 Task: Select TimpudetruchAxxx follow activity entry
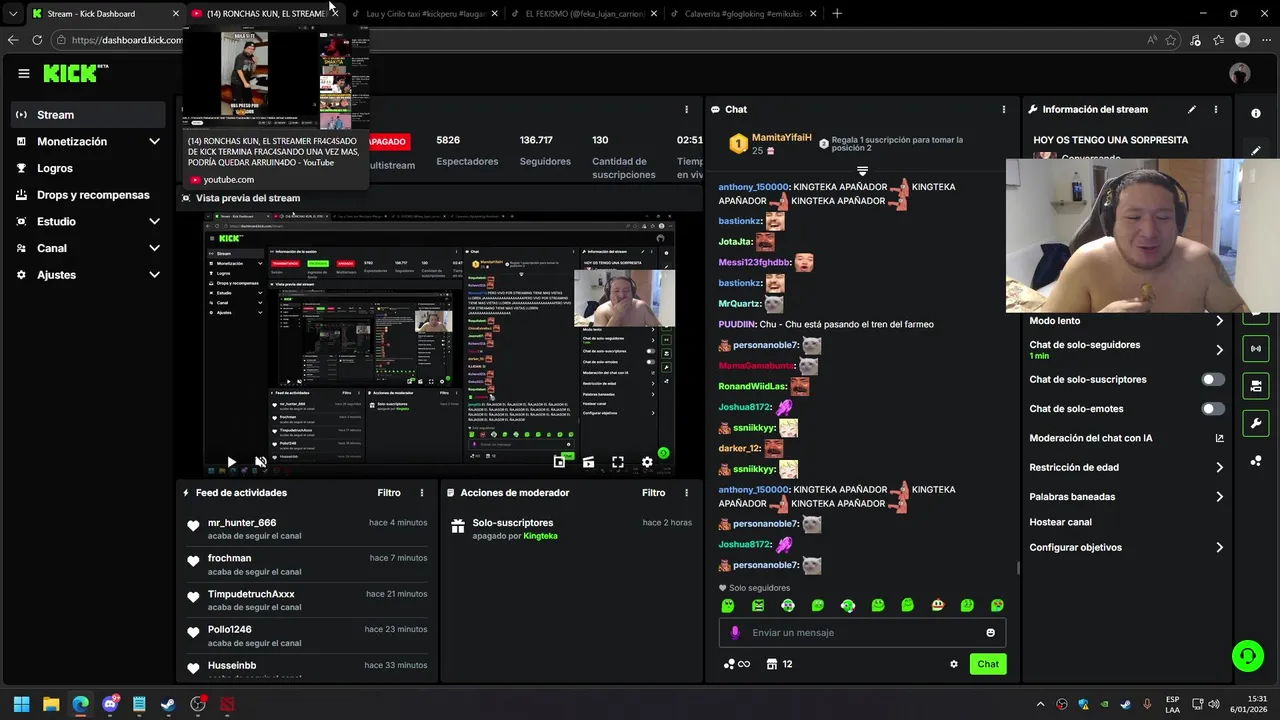click(x=307, y=600)
